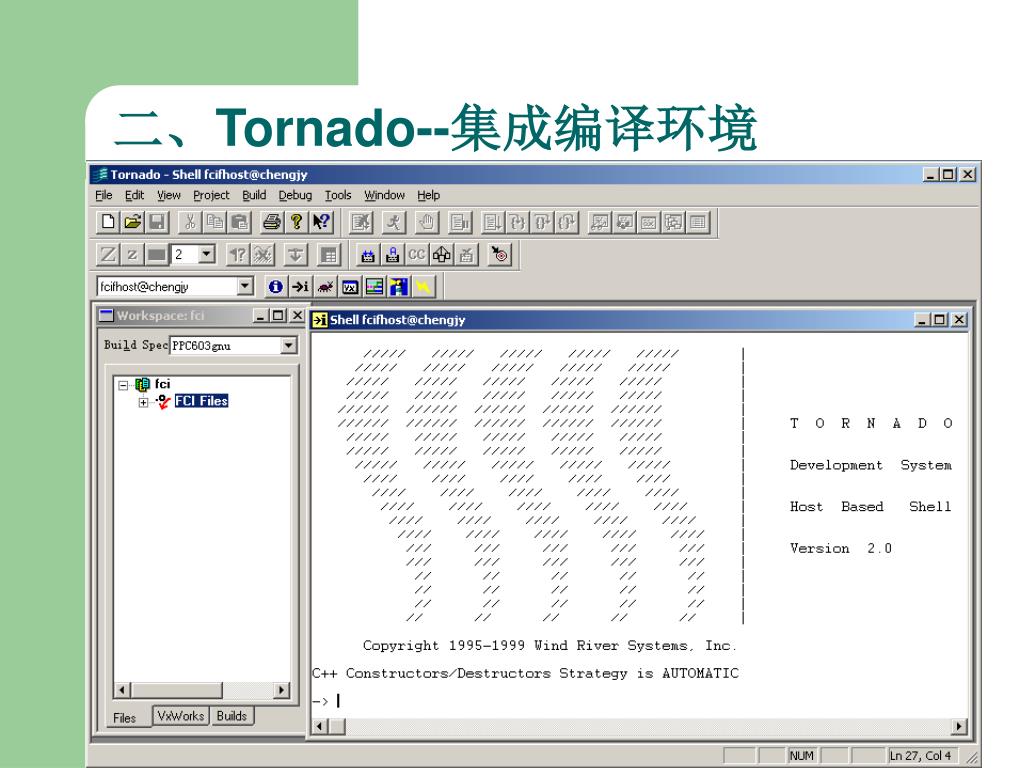Open the Project menu

pos(211,195)
